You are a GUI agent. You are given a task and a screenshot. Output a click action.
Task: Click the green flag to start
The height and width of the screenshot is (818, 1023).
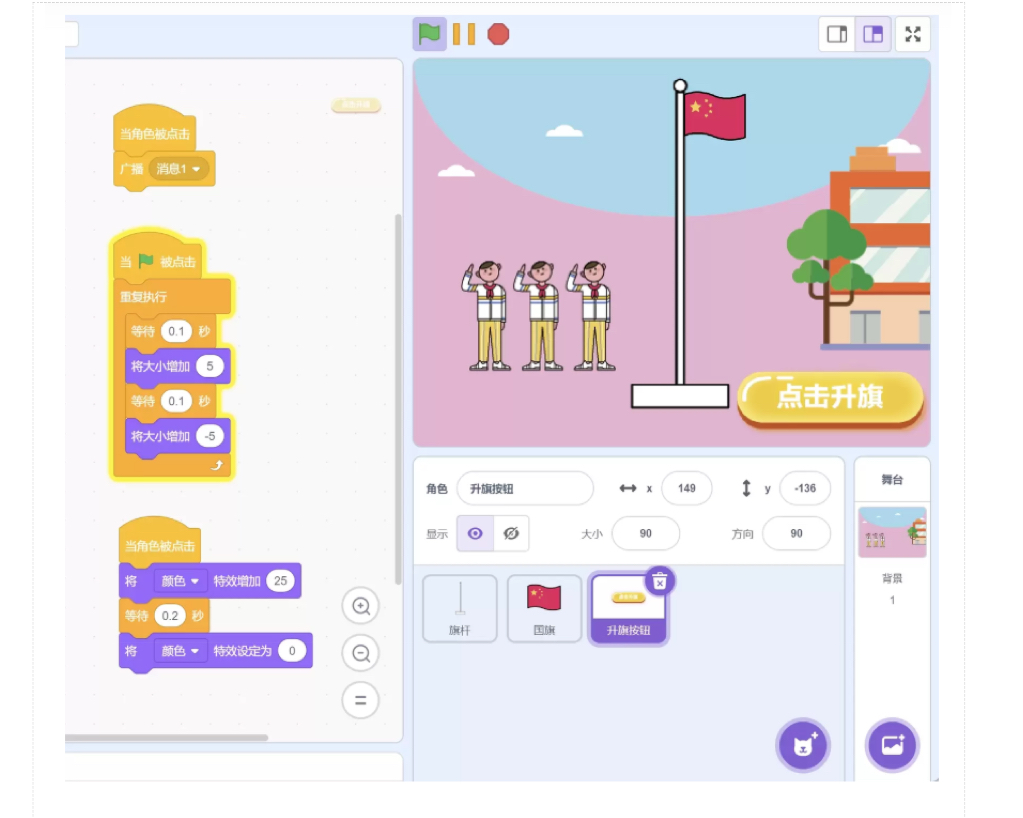pos(430,34)
